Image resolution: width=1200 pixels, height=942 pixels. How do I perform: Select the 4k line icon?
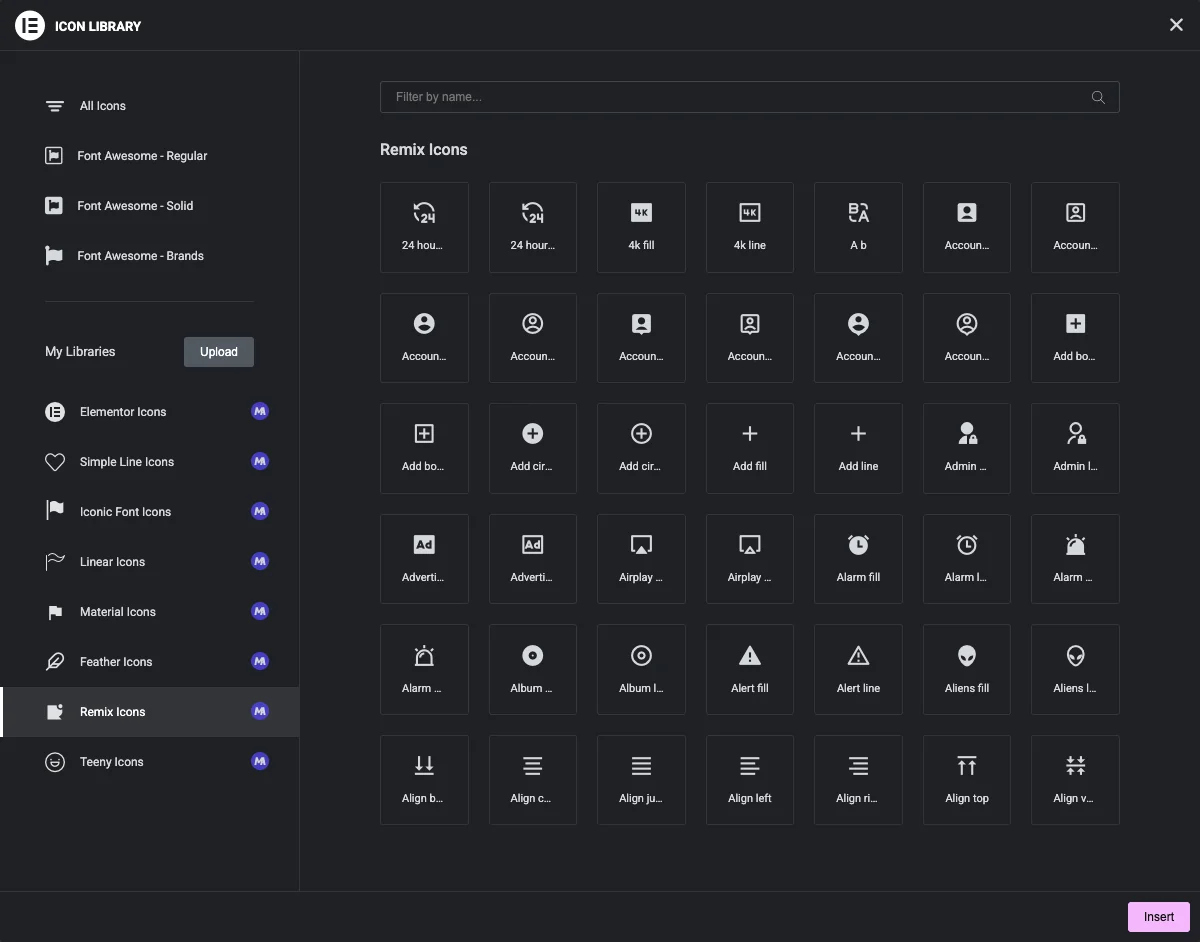[x=750, y=227]
